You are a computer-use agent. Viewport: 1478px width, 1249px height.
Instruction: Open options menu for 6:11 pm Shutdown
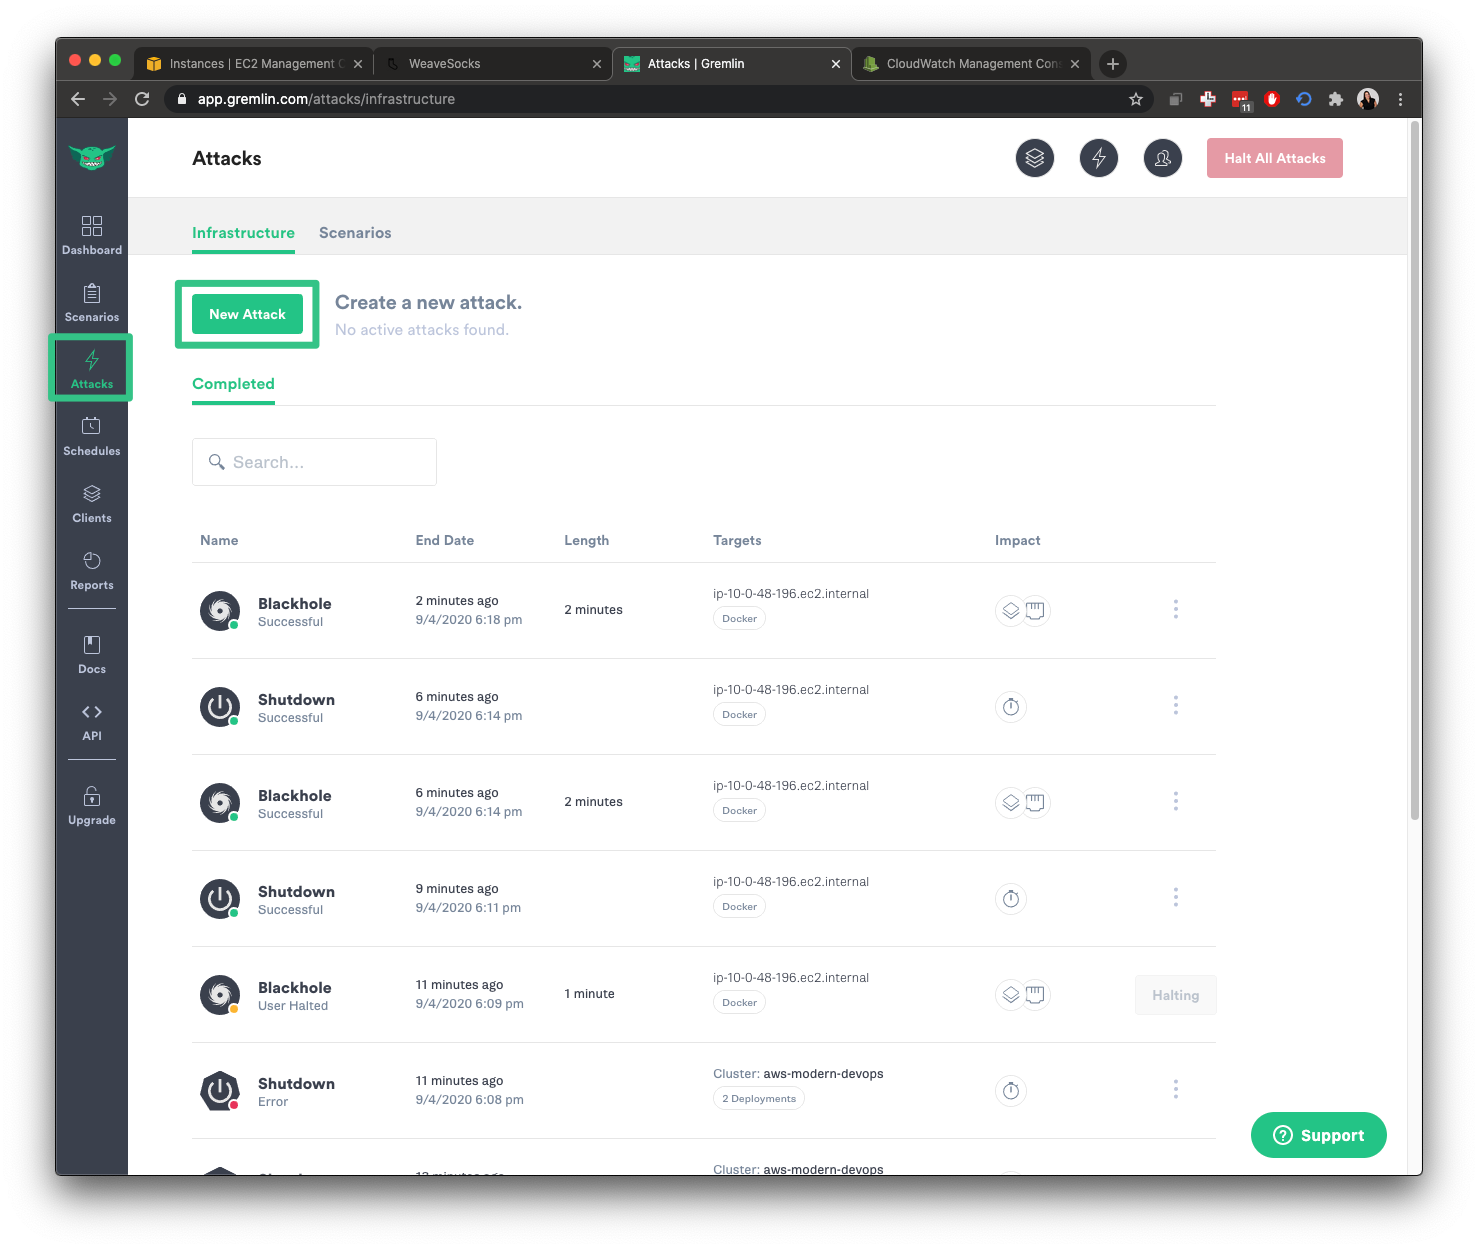(1175, 897)
